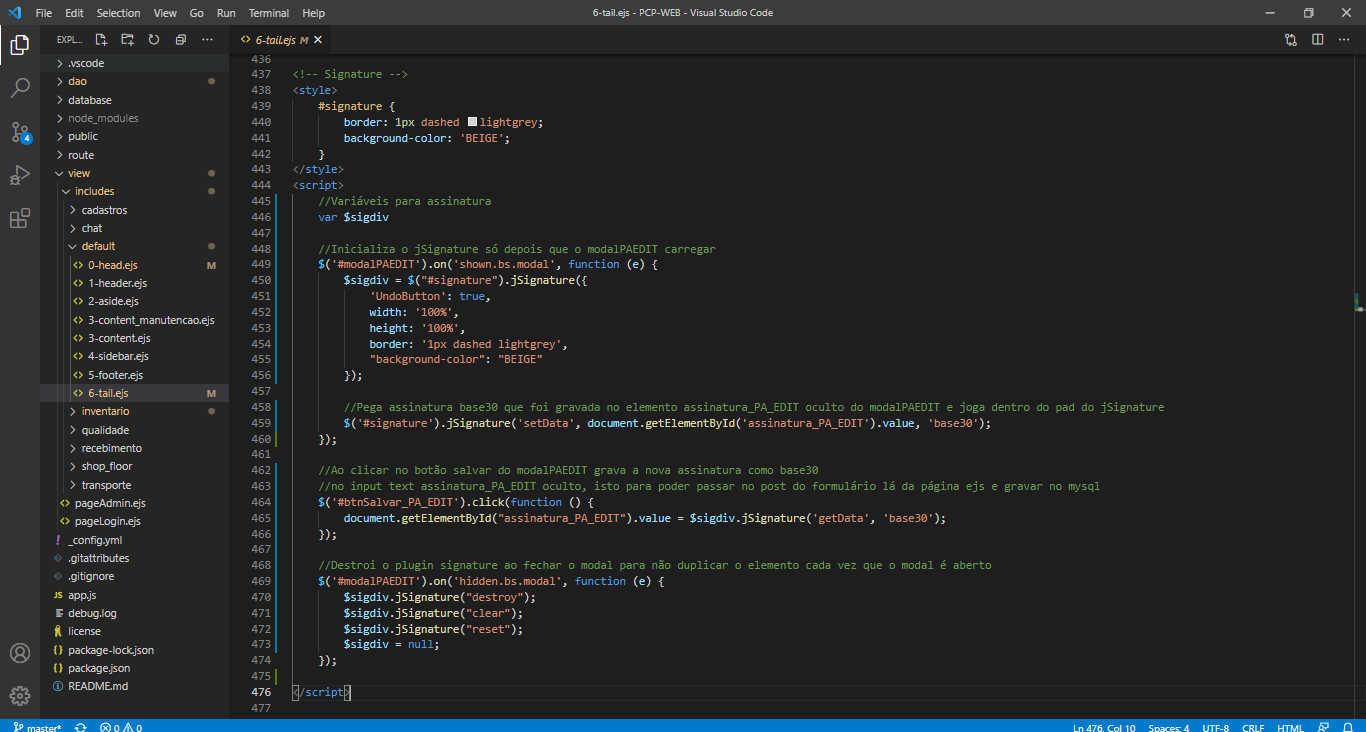Image resolution: width=1366 pixels, height=732 pixels.
Task: Expand the inventario folder
Action: [x=105, y=411]
